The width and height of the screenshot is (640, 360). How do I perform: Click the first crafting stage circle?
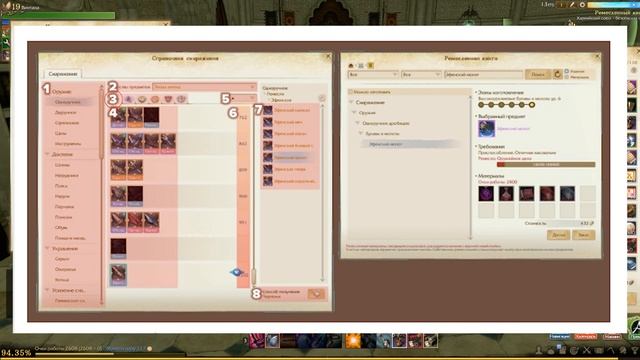(x=481, y=105)
